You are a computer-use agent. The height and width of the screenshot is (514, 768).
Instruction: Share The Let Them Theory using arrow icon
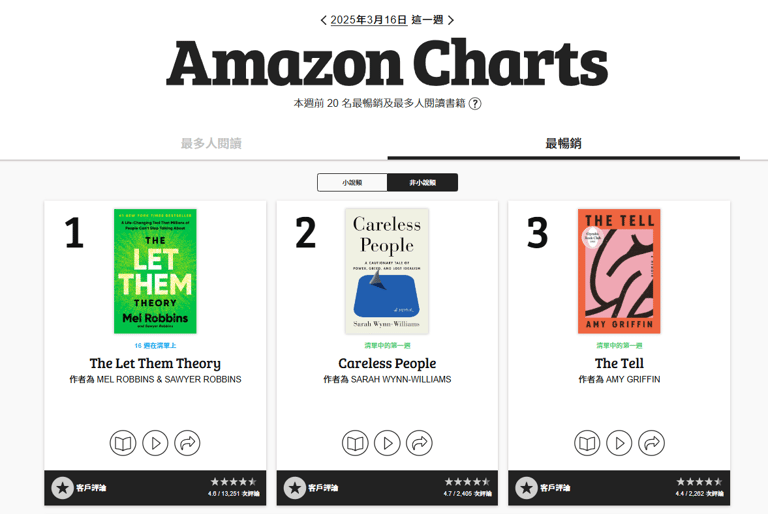coord(188,443)
